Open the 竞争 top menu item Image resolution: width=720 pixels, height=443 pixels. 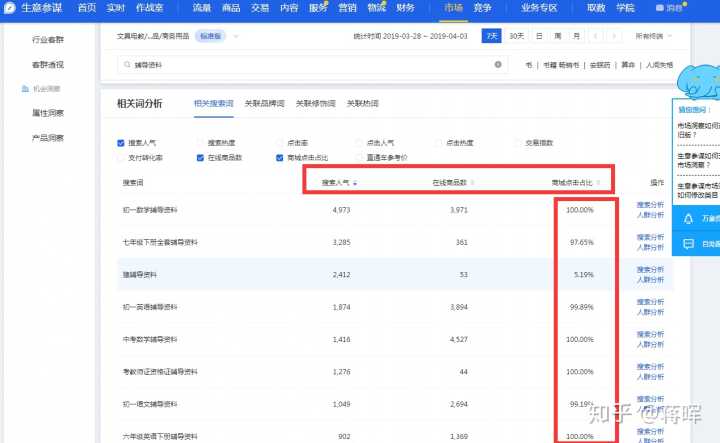coord(481,7)
